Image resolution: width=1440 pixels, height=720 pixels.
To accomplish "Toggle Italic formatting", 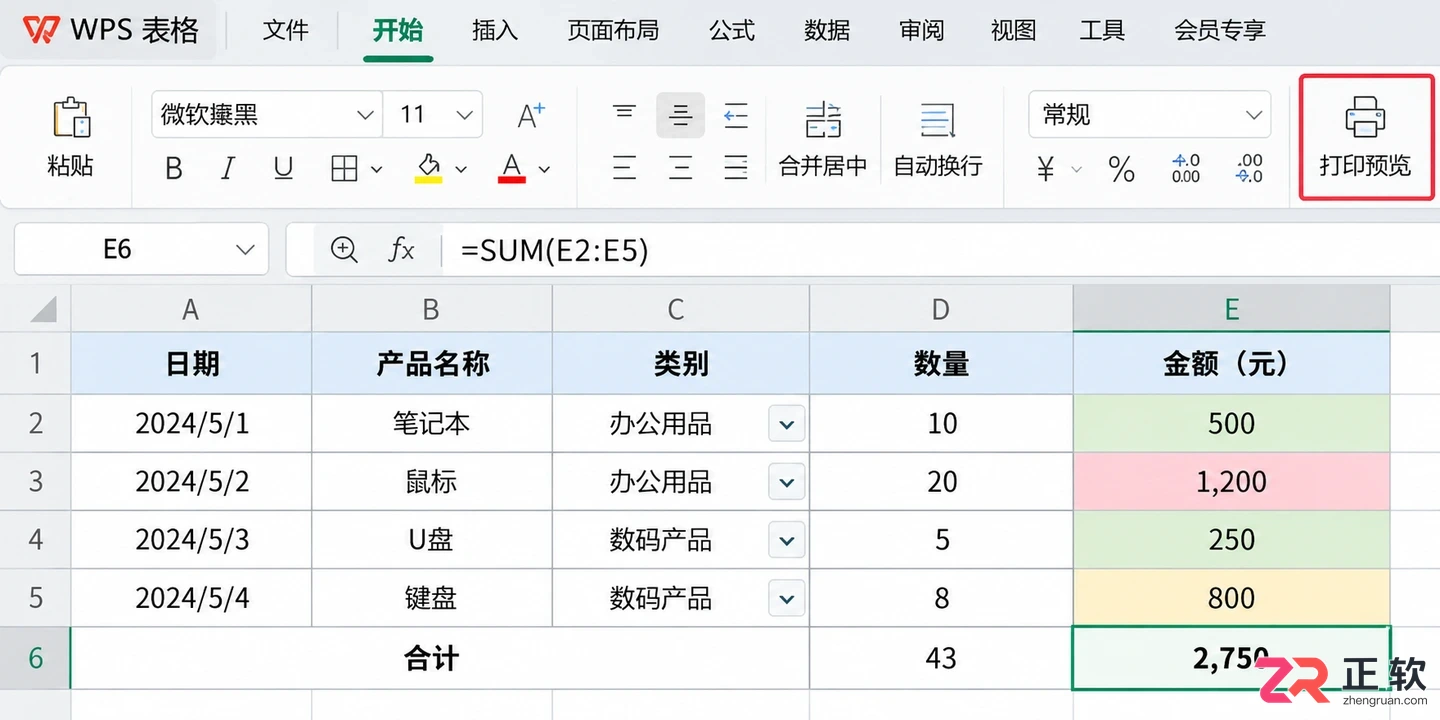I will 228,169.
